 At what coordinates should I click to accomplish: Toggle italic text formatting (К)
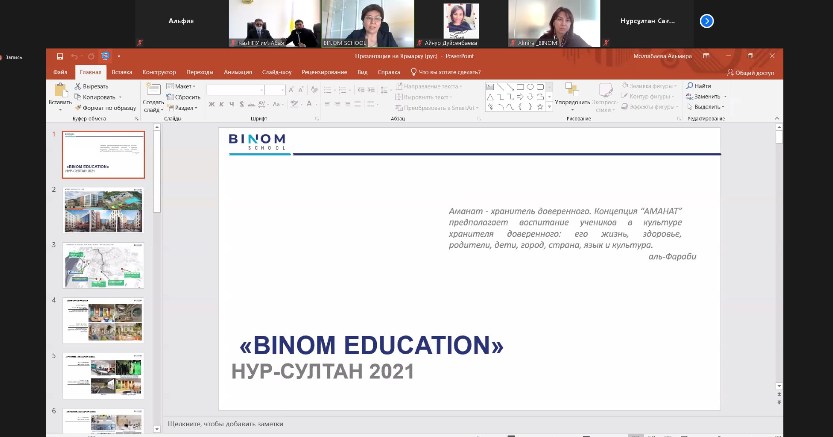[220, 104]
